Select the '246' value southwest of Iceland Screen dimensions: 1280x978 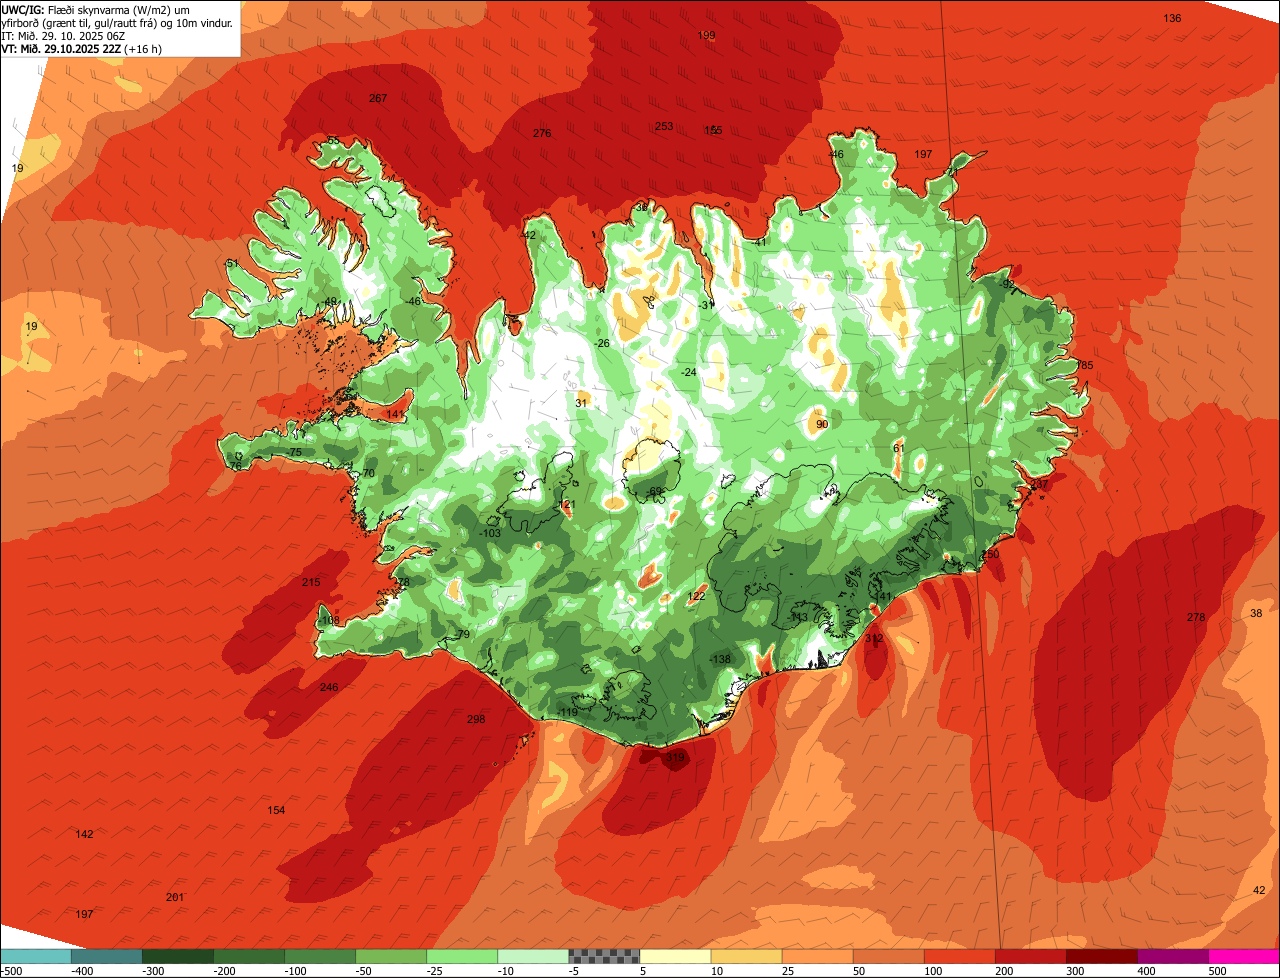click(x=329, y=687)
